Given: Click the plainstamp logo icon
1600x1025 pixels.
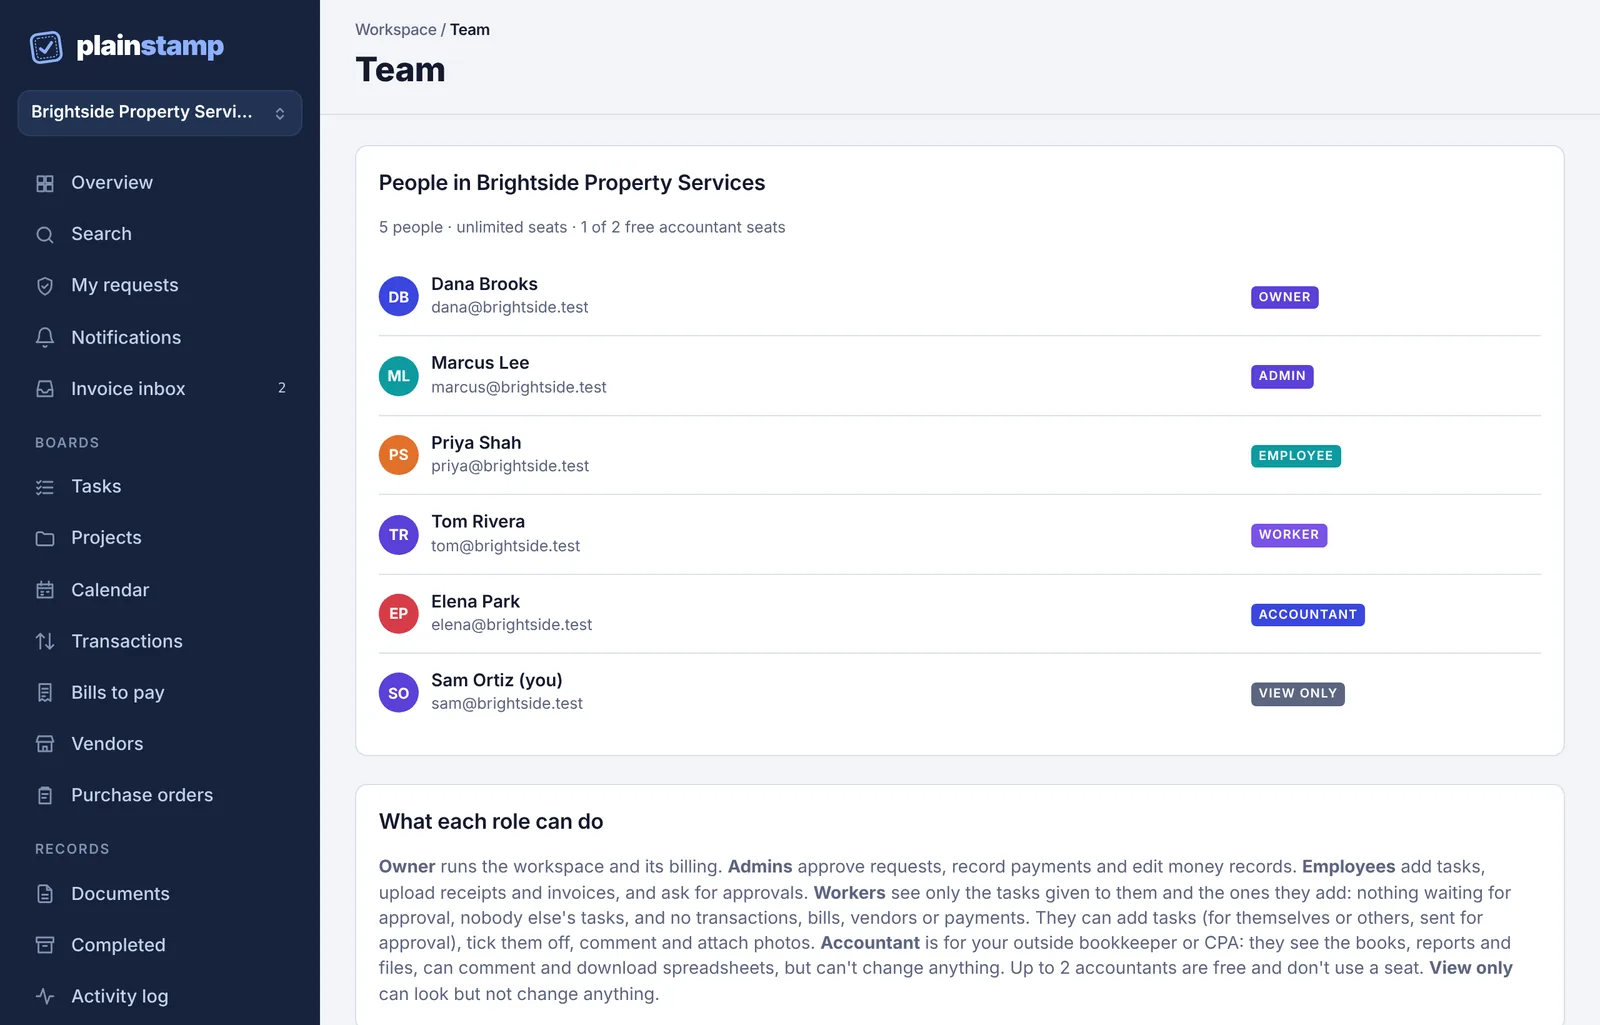Looking at the screenshot, I should pos(46,47).
